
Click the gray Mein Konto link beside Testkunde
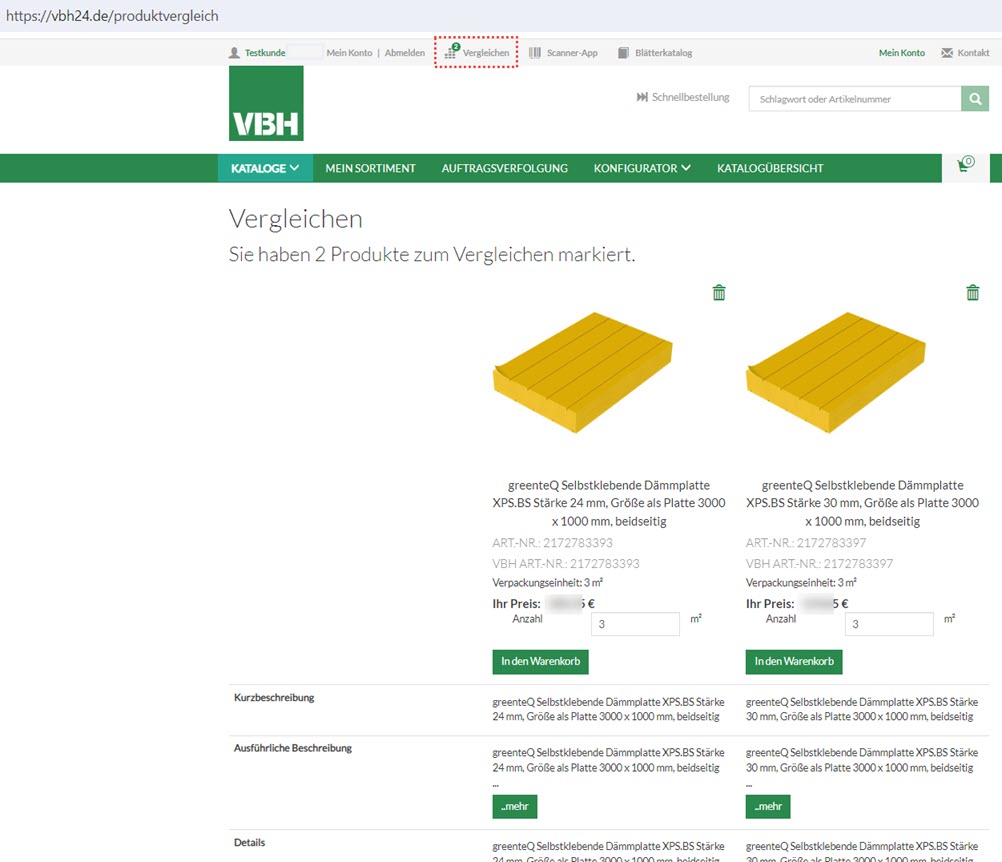(x=350, y=53)
